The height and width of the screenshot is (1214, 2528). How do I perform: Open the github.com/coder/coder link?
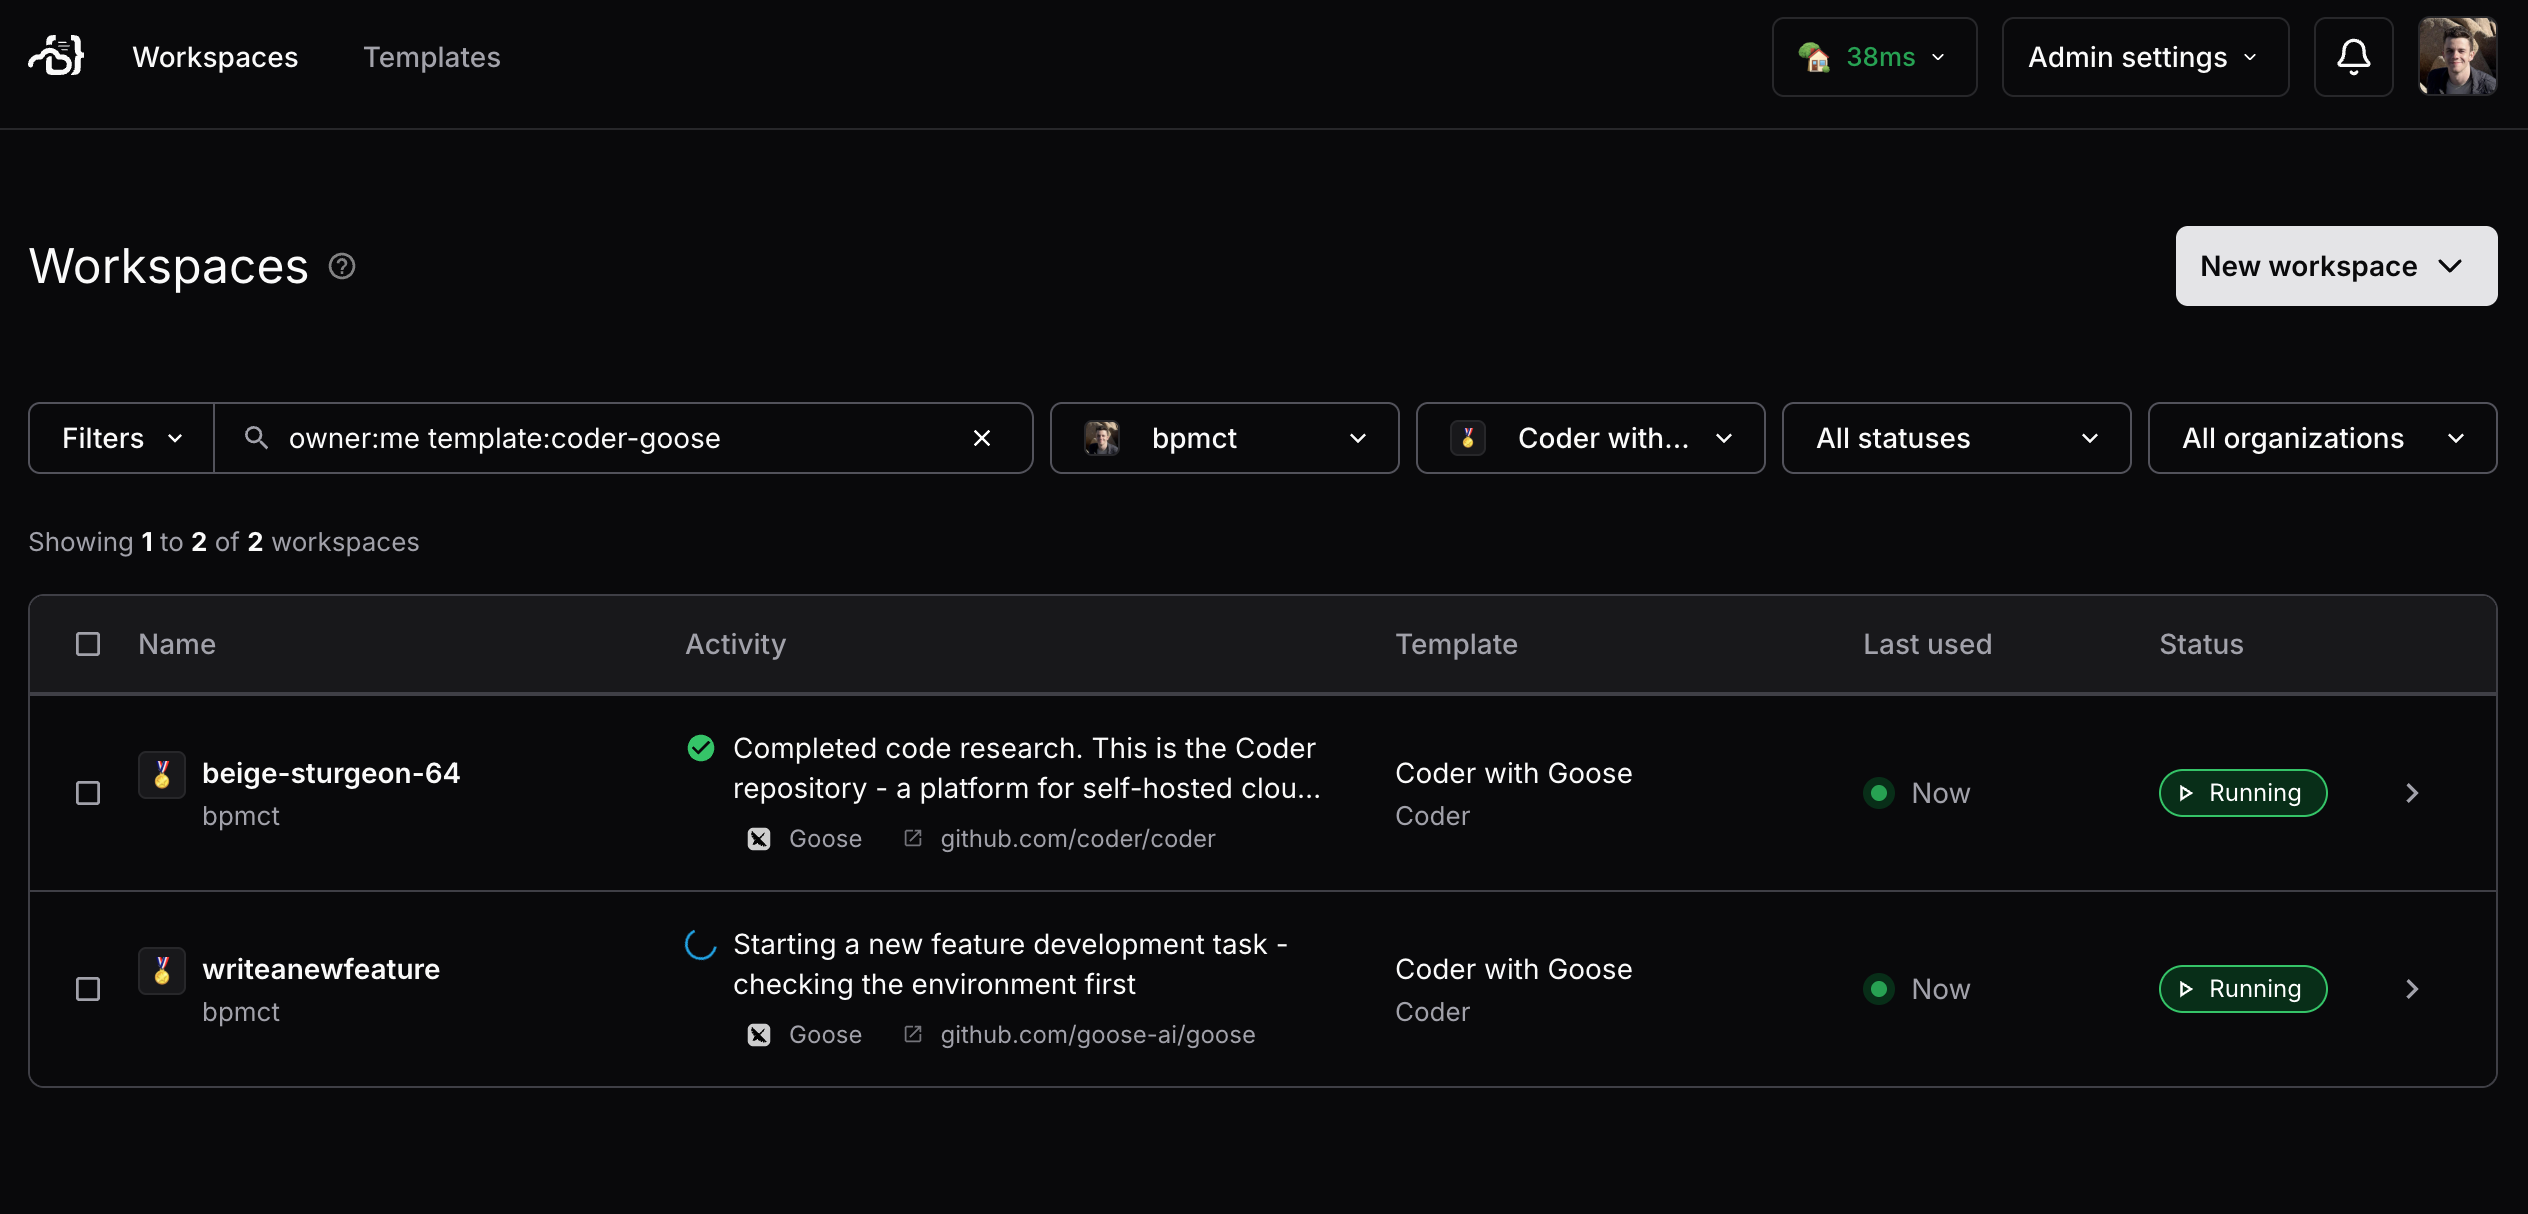point(1076,838)
